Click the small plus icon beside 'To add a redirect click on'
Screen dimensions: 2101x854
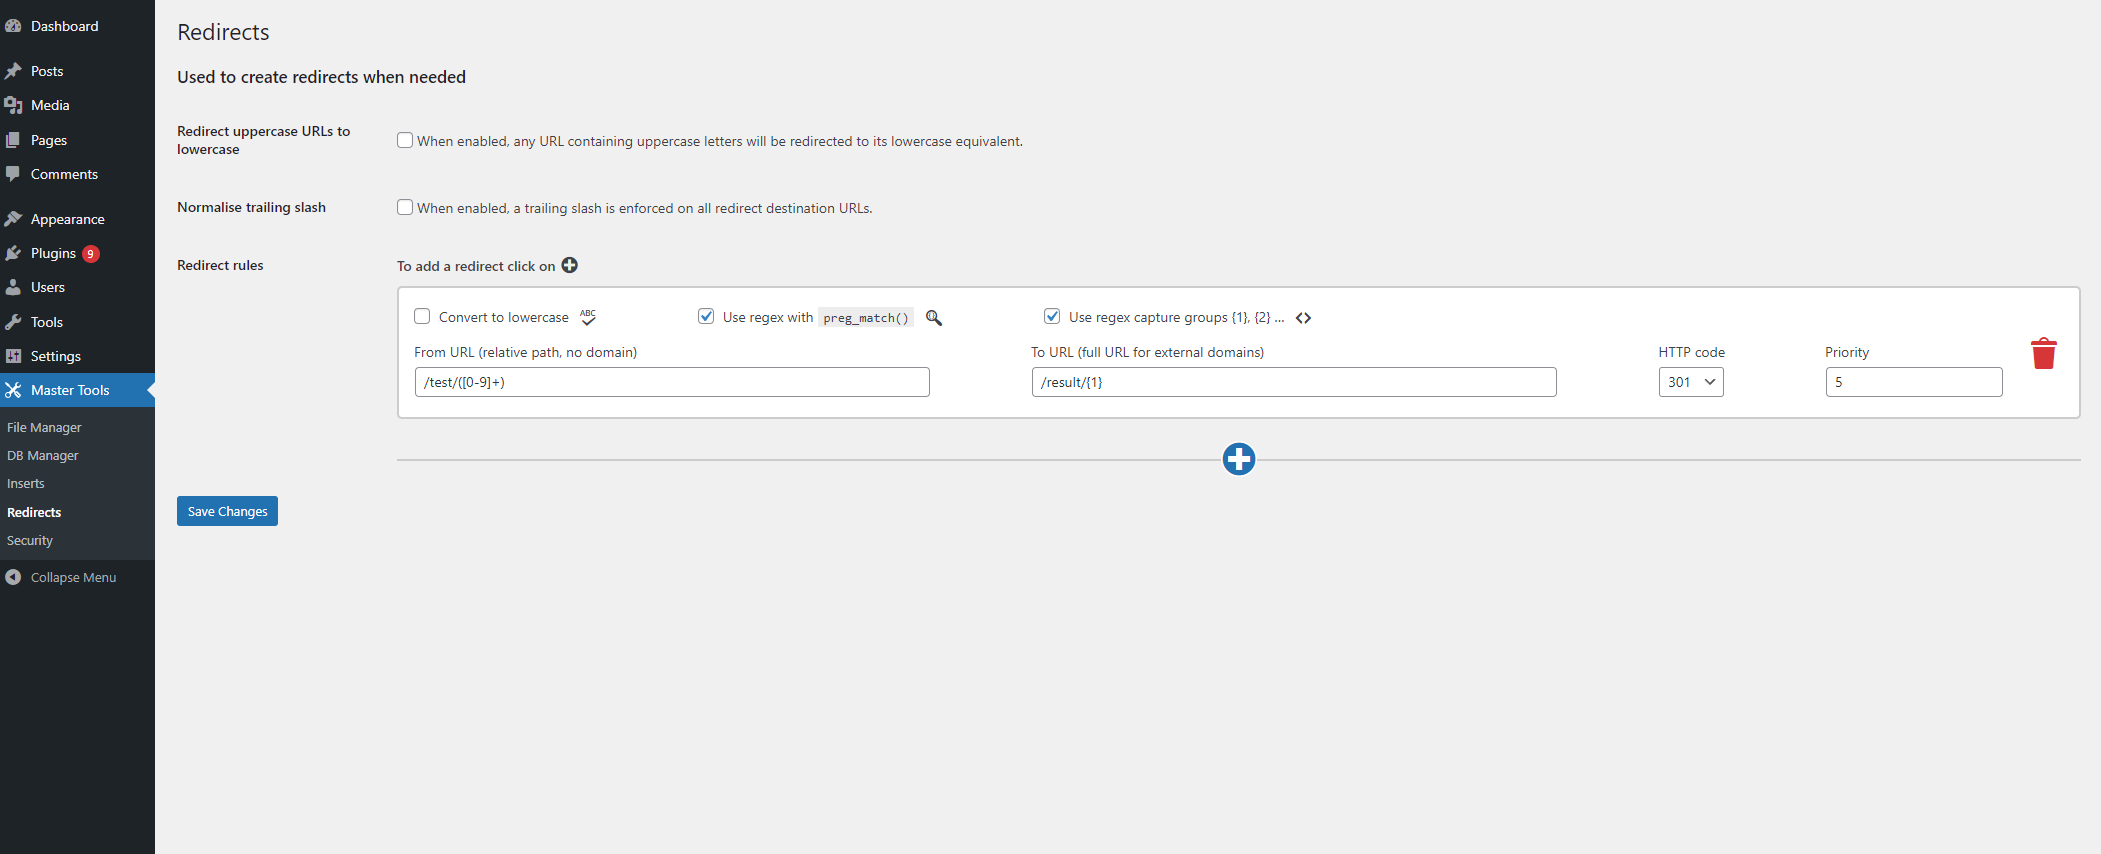click(x=569, y=265)
